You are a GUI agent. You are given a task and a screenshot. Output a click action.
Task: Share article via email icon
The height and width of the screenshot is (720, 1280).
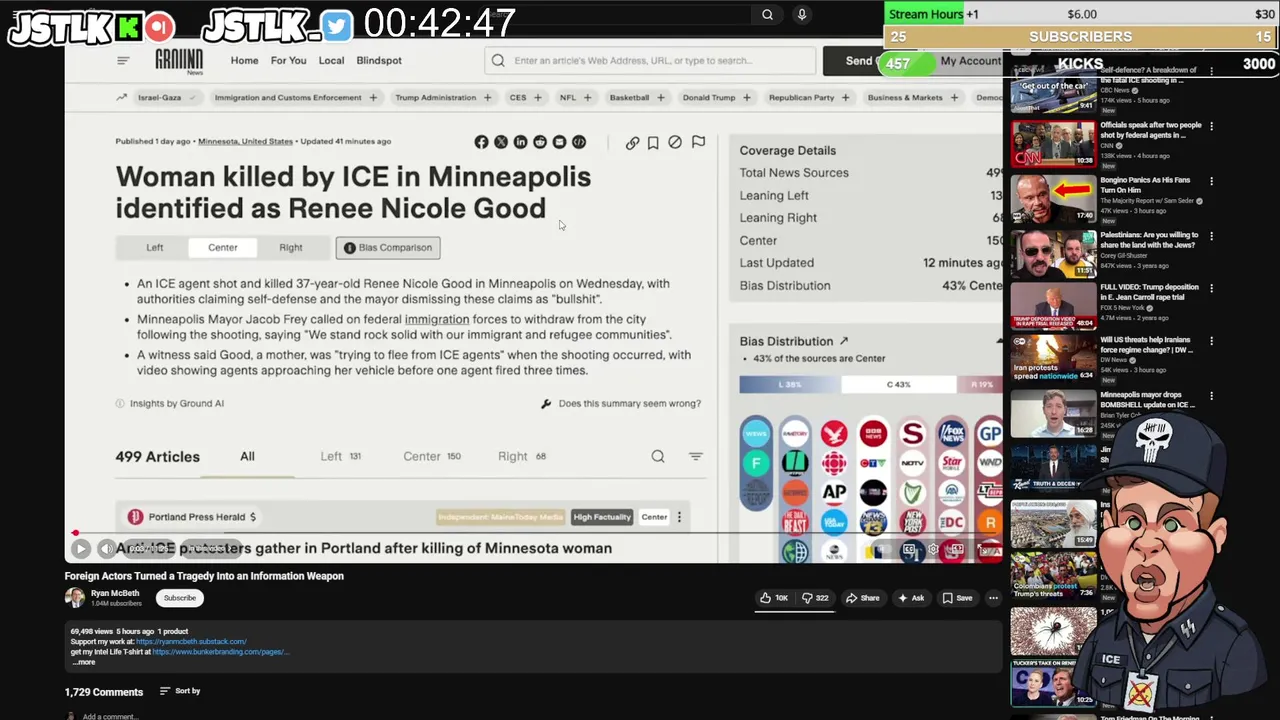pyautogui.click(x=559, y=142)
